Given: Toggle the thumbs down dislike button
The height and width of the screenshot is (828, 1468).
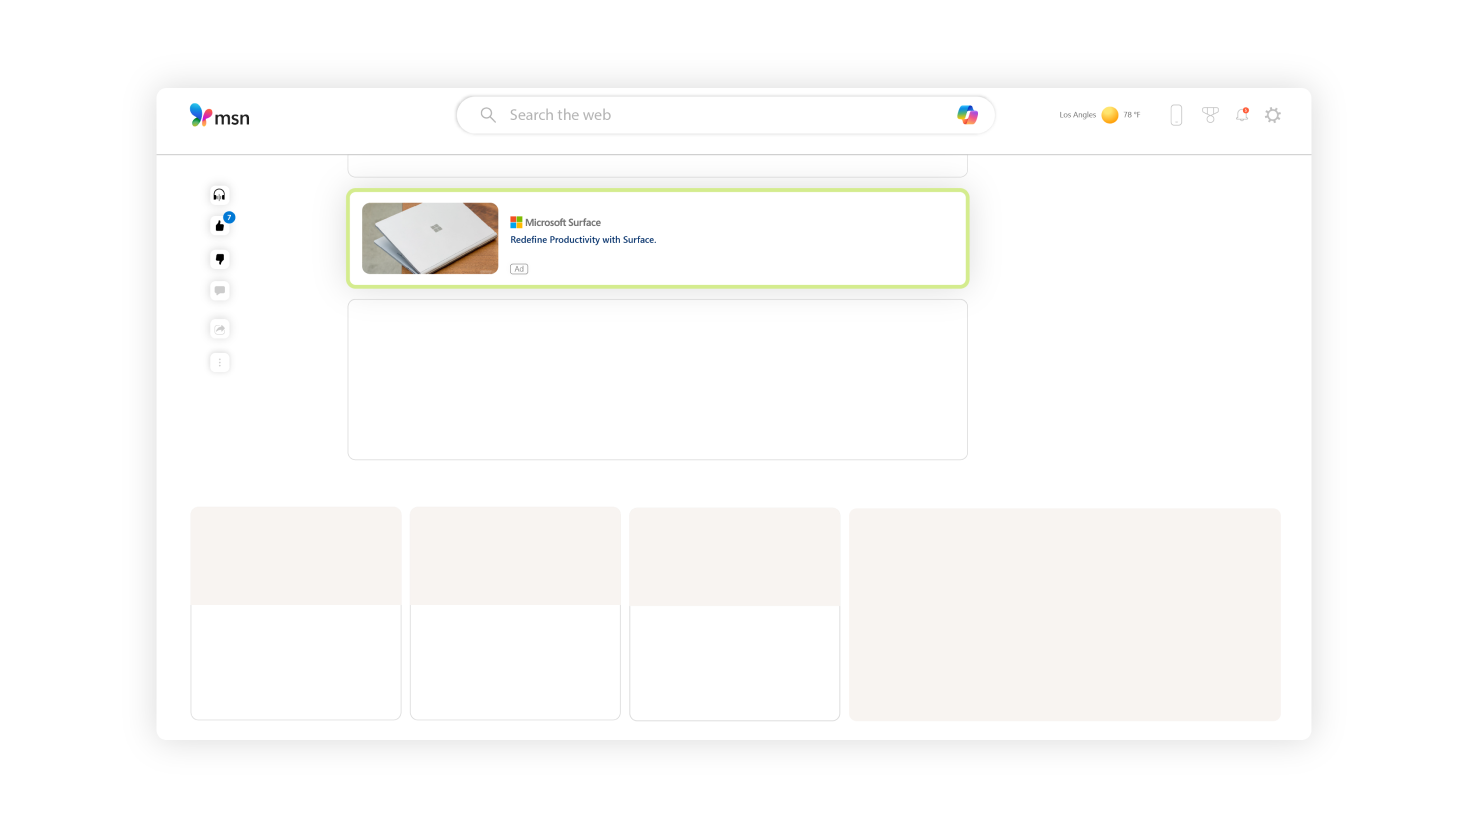Looking at the screenshot, I should pos(220,259).
